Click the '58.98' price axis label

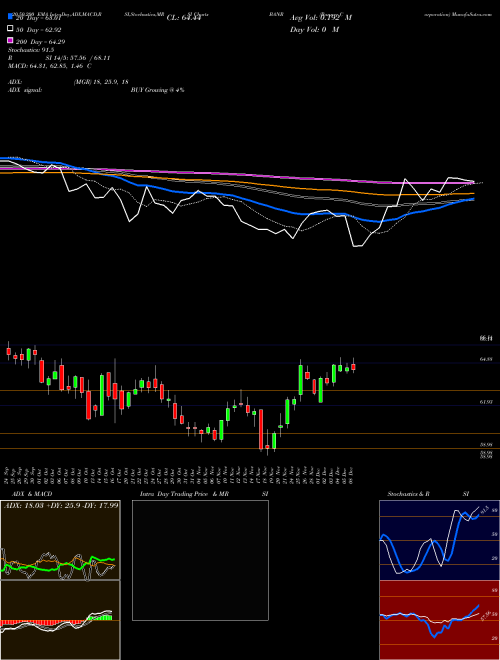pyautogui.click(x=486, y=444)
